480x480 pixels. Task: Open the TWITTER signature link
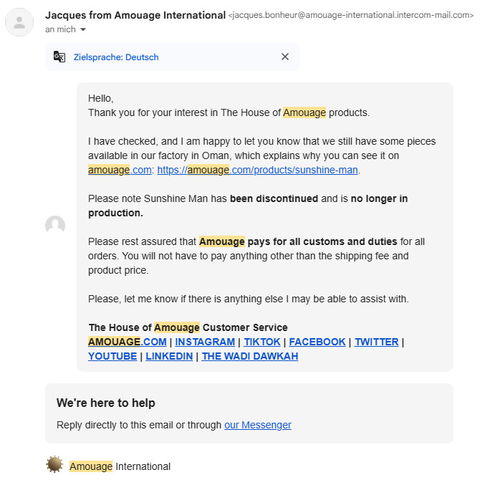pos(376,342)
